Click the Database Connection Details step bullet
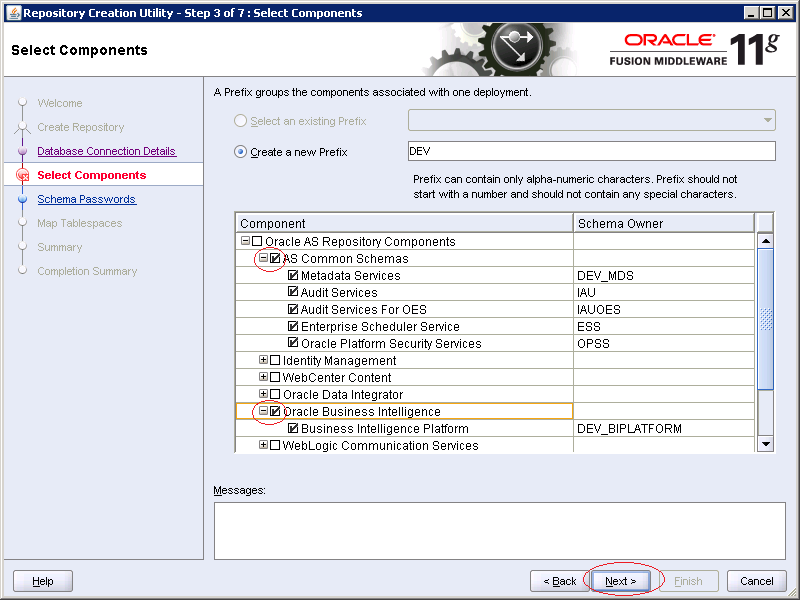This screenshot has height=600, width=800. (x=22, y=151)
